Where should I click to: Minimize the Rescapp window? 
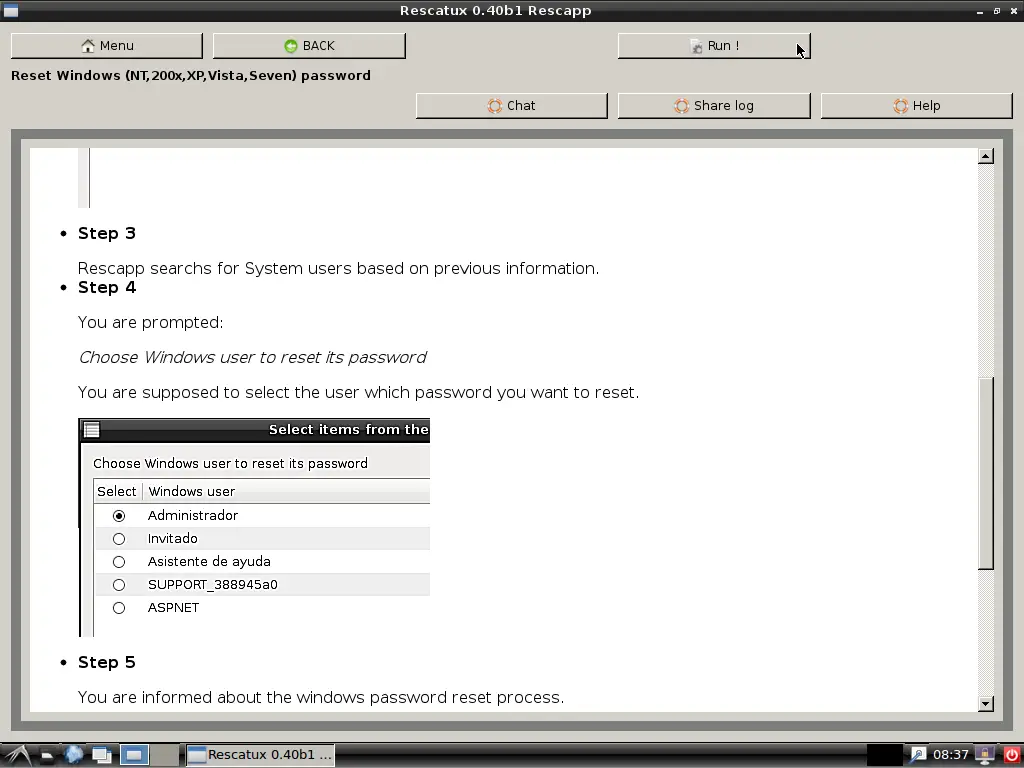(980, 11)
